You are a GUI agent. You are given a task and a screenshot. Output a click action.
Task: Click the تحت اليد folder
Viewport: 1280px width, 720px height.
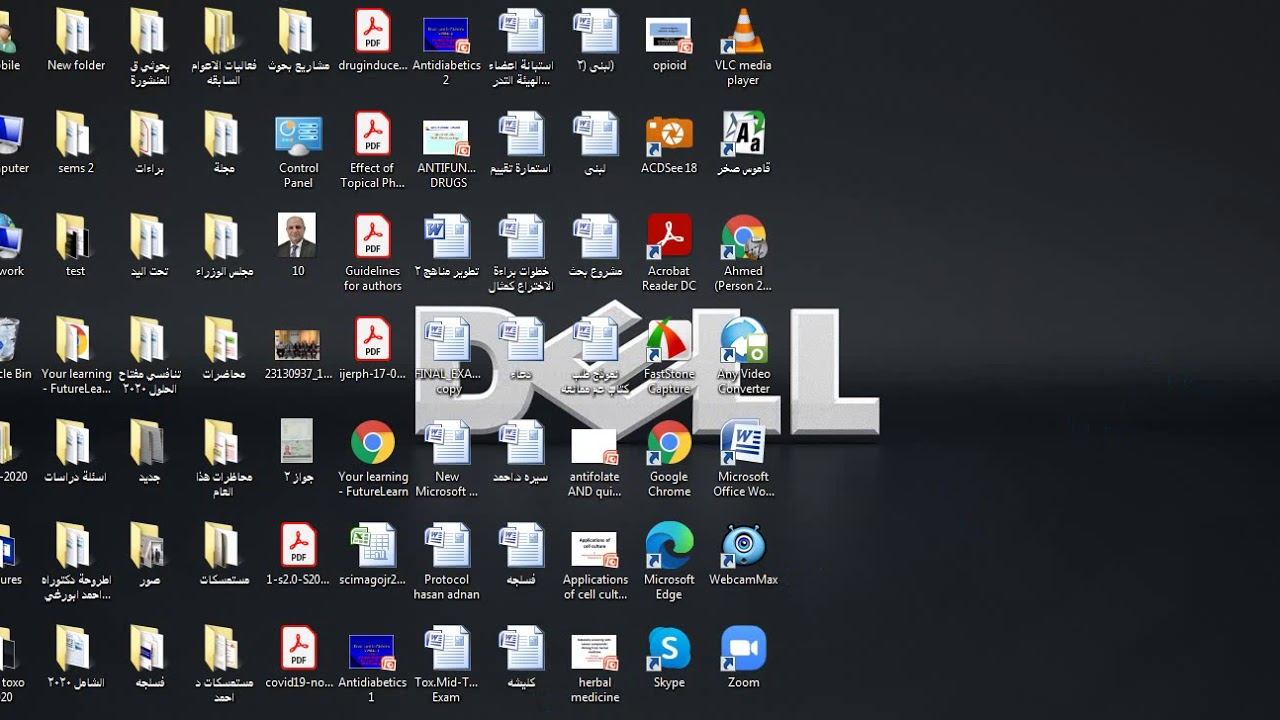click(150, 246)
